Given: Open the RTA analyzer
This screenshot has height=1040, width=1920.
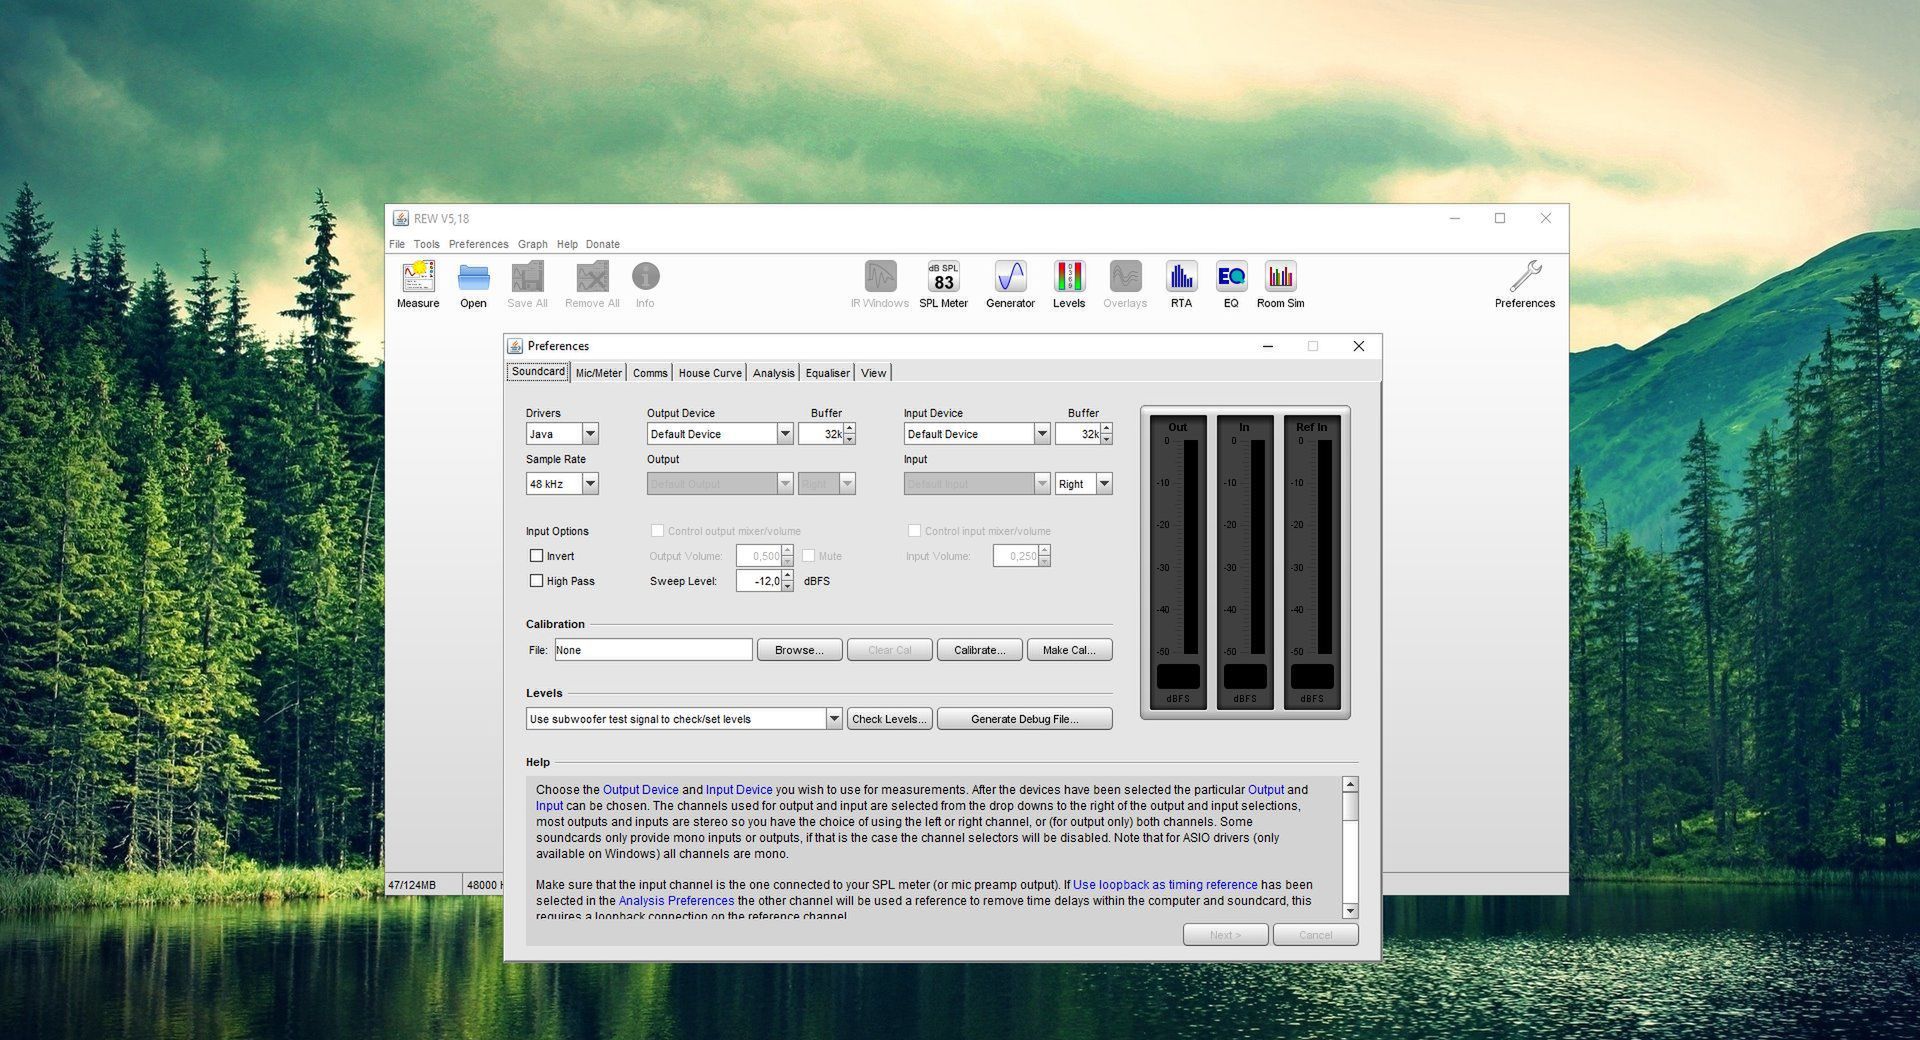Looking at the screenshot, I should [x=1181, y=283].
